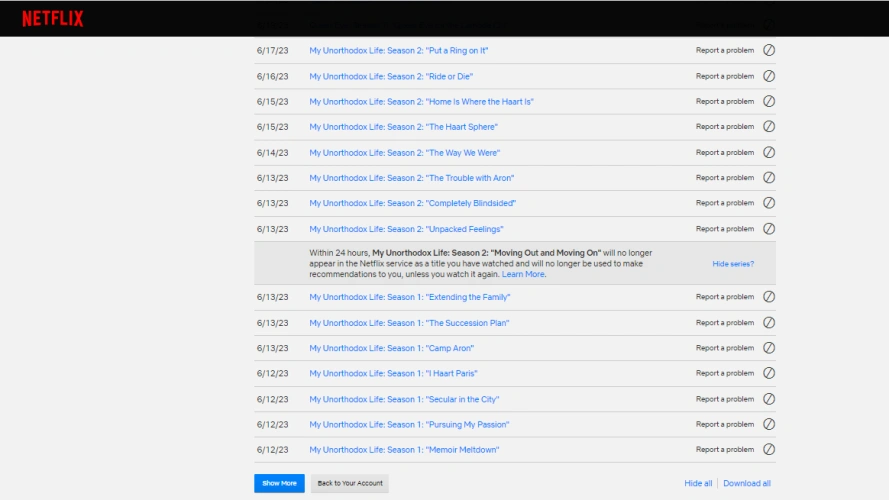Click the Back to Your Account button

click(350, 483)
